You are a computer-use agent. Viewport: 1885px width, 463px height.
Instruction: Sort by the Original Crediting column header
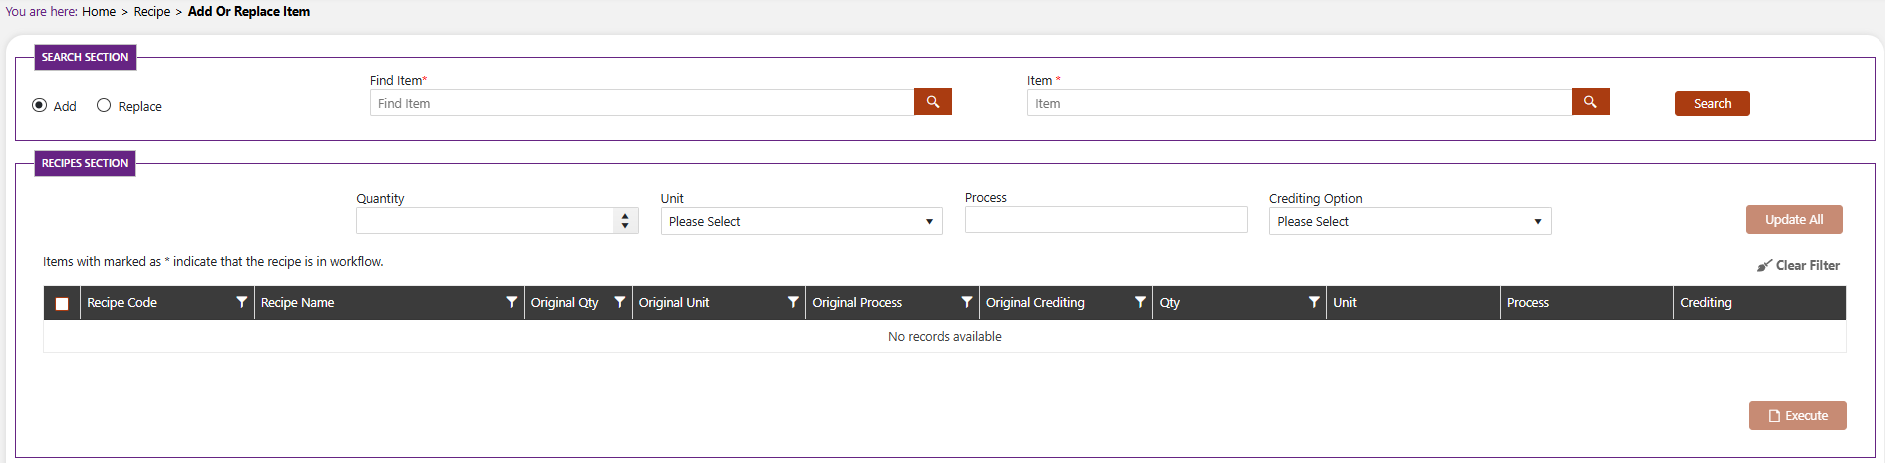point(1035,303)
